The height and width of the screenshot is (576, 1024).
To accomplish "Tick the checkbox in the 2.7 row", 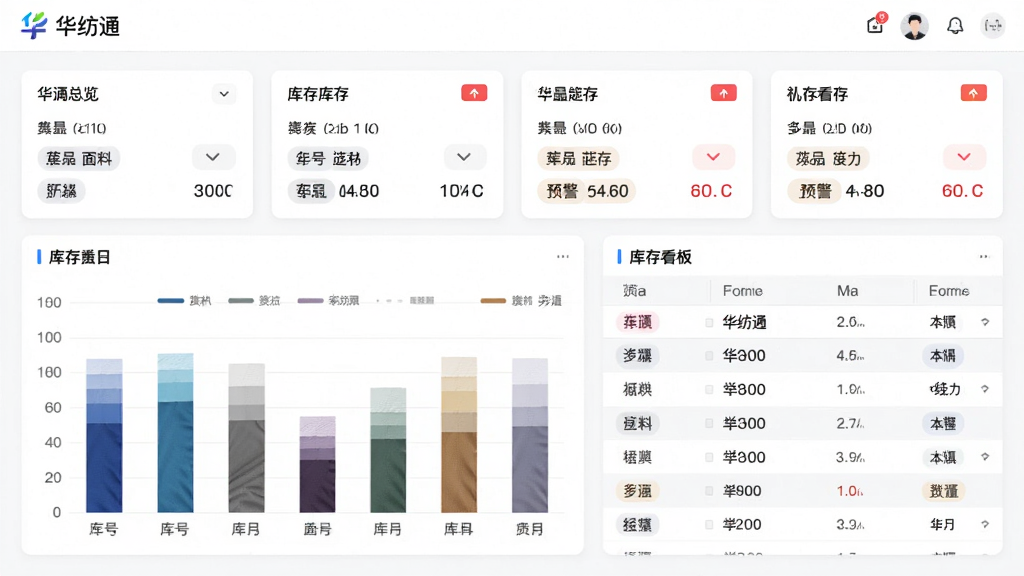I will (x=709, y=423).
